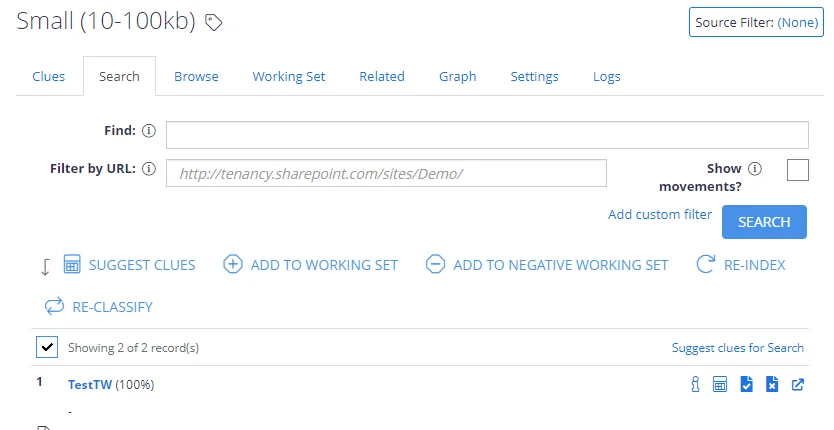Click the info icon beside Show movements

(x=755, y=169)
